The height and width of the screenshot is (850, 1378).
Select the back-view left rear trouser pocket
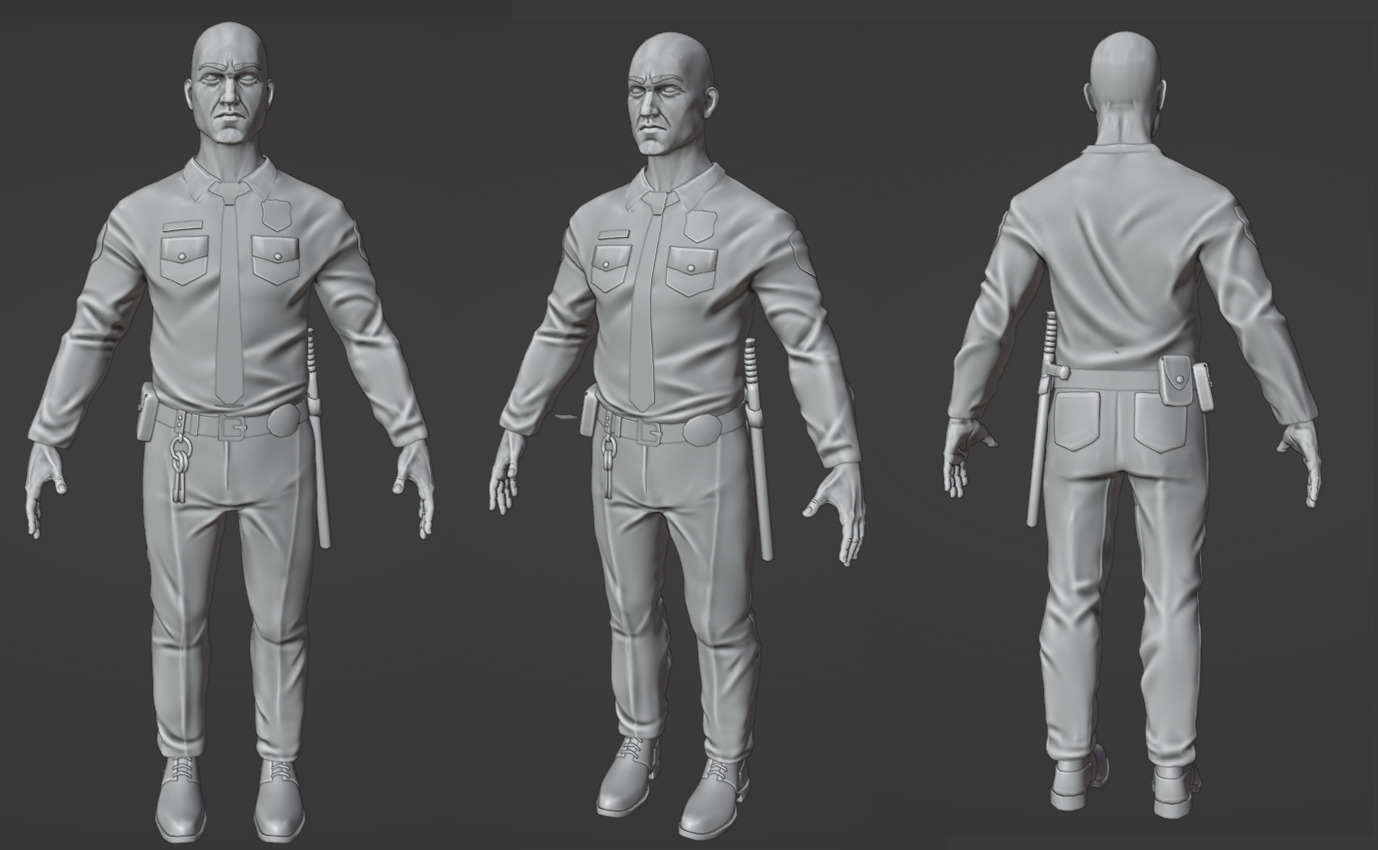pyautogui.click(x=1075, y=420)
